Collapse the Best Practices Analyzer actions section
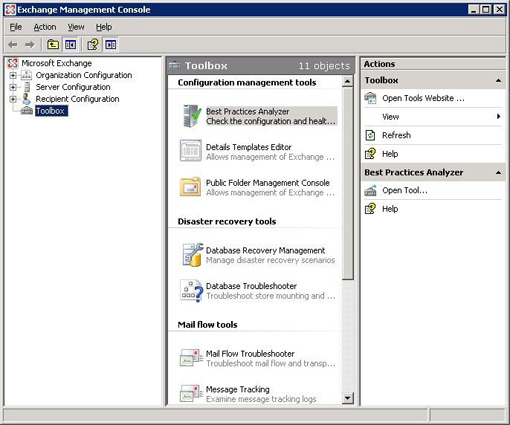The width and height of the screenshot is (510, 425). [x=498, y=173]
